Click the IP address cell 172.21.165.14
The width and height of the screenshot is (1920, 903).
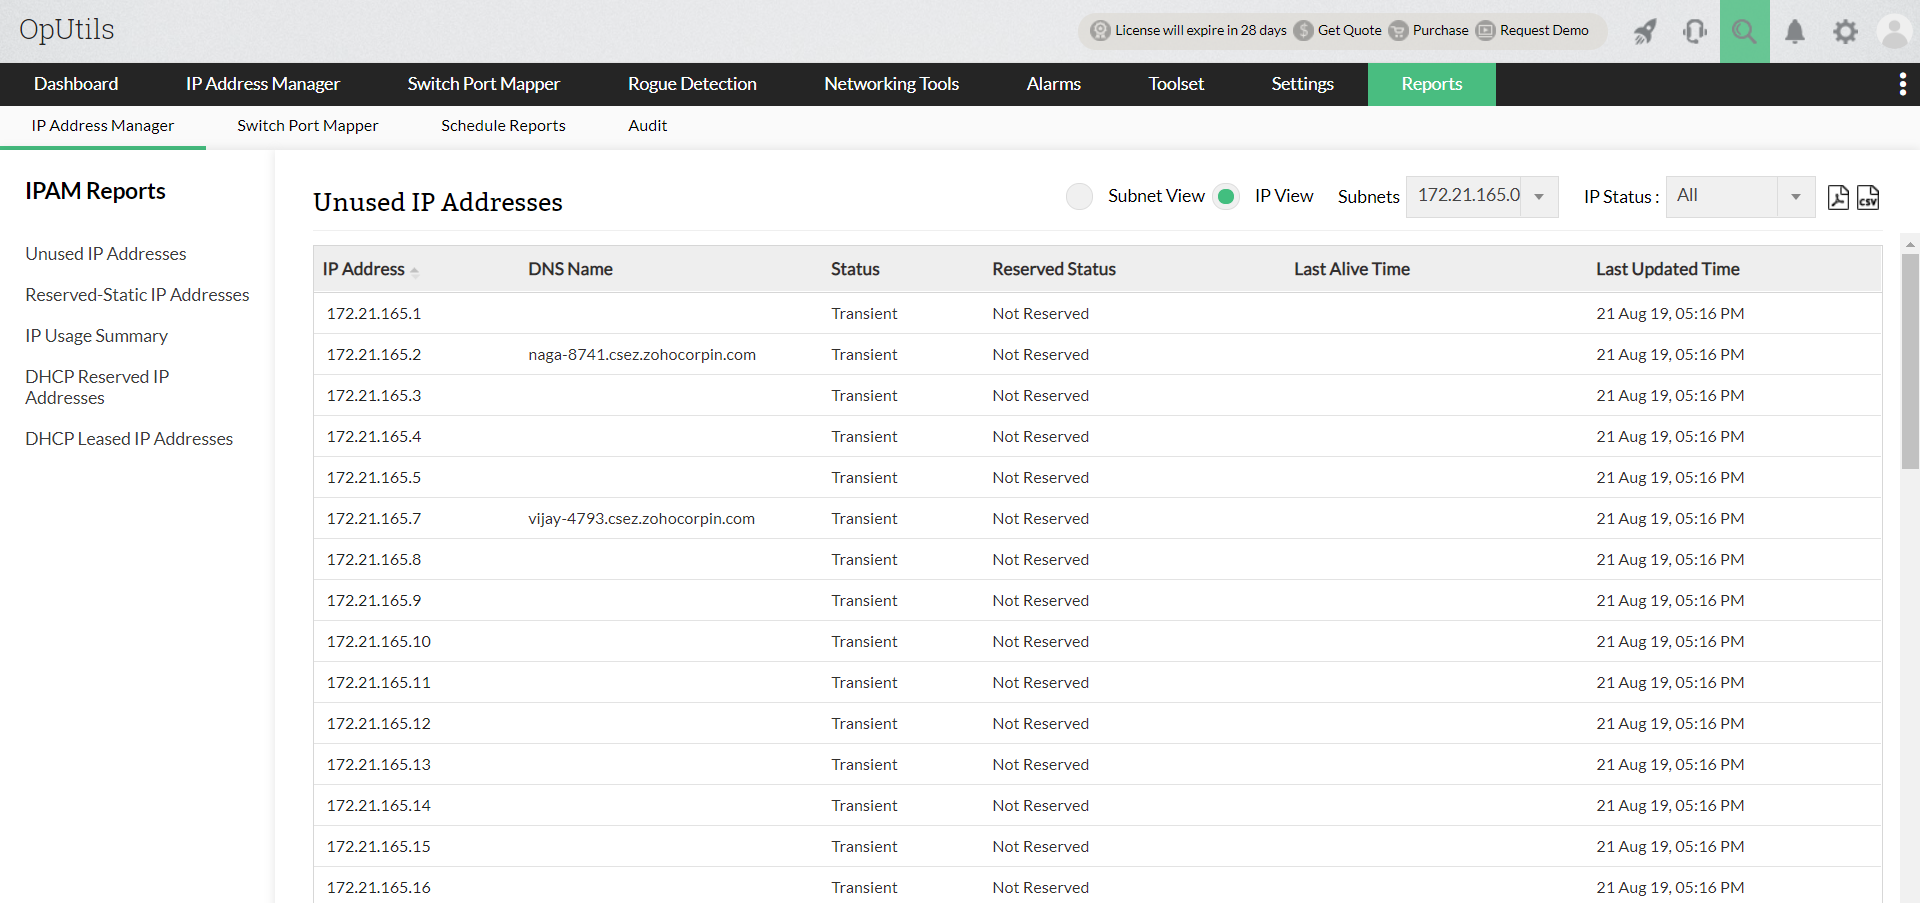click(379, 806)
